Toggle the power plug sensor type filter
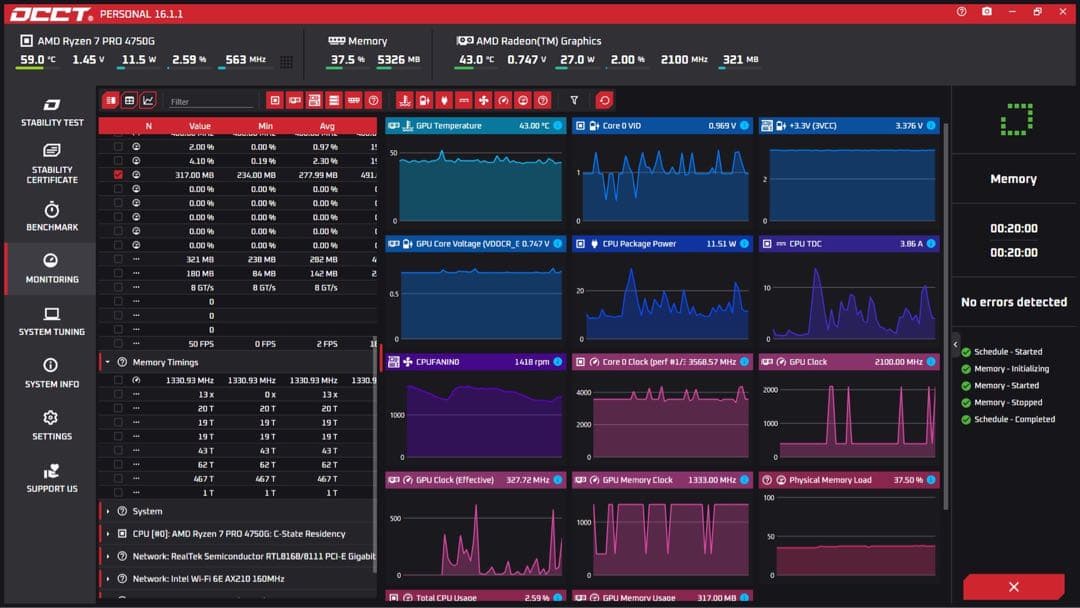 tap(444, 101)
